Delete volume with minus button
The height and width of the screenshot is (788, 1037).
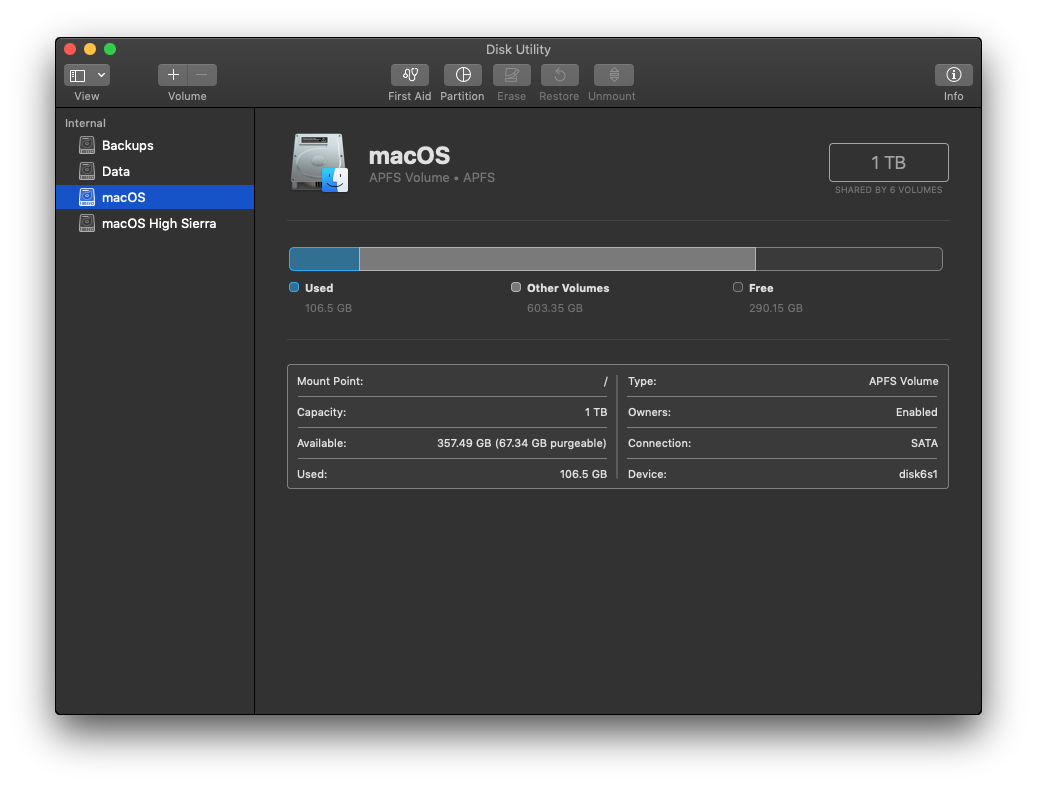tap(202, 75)
